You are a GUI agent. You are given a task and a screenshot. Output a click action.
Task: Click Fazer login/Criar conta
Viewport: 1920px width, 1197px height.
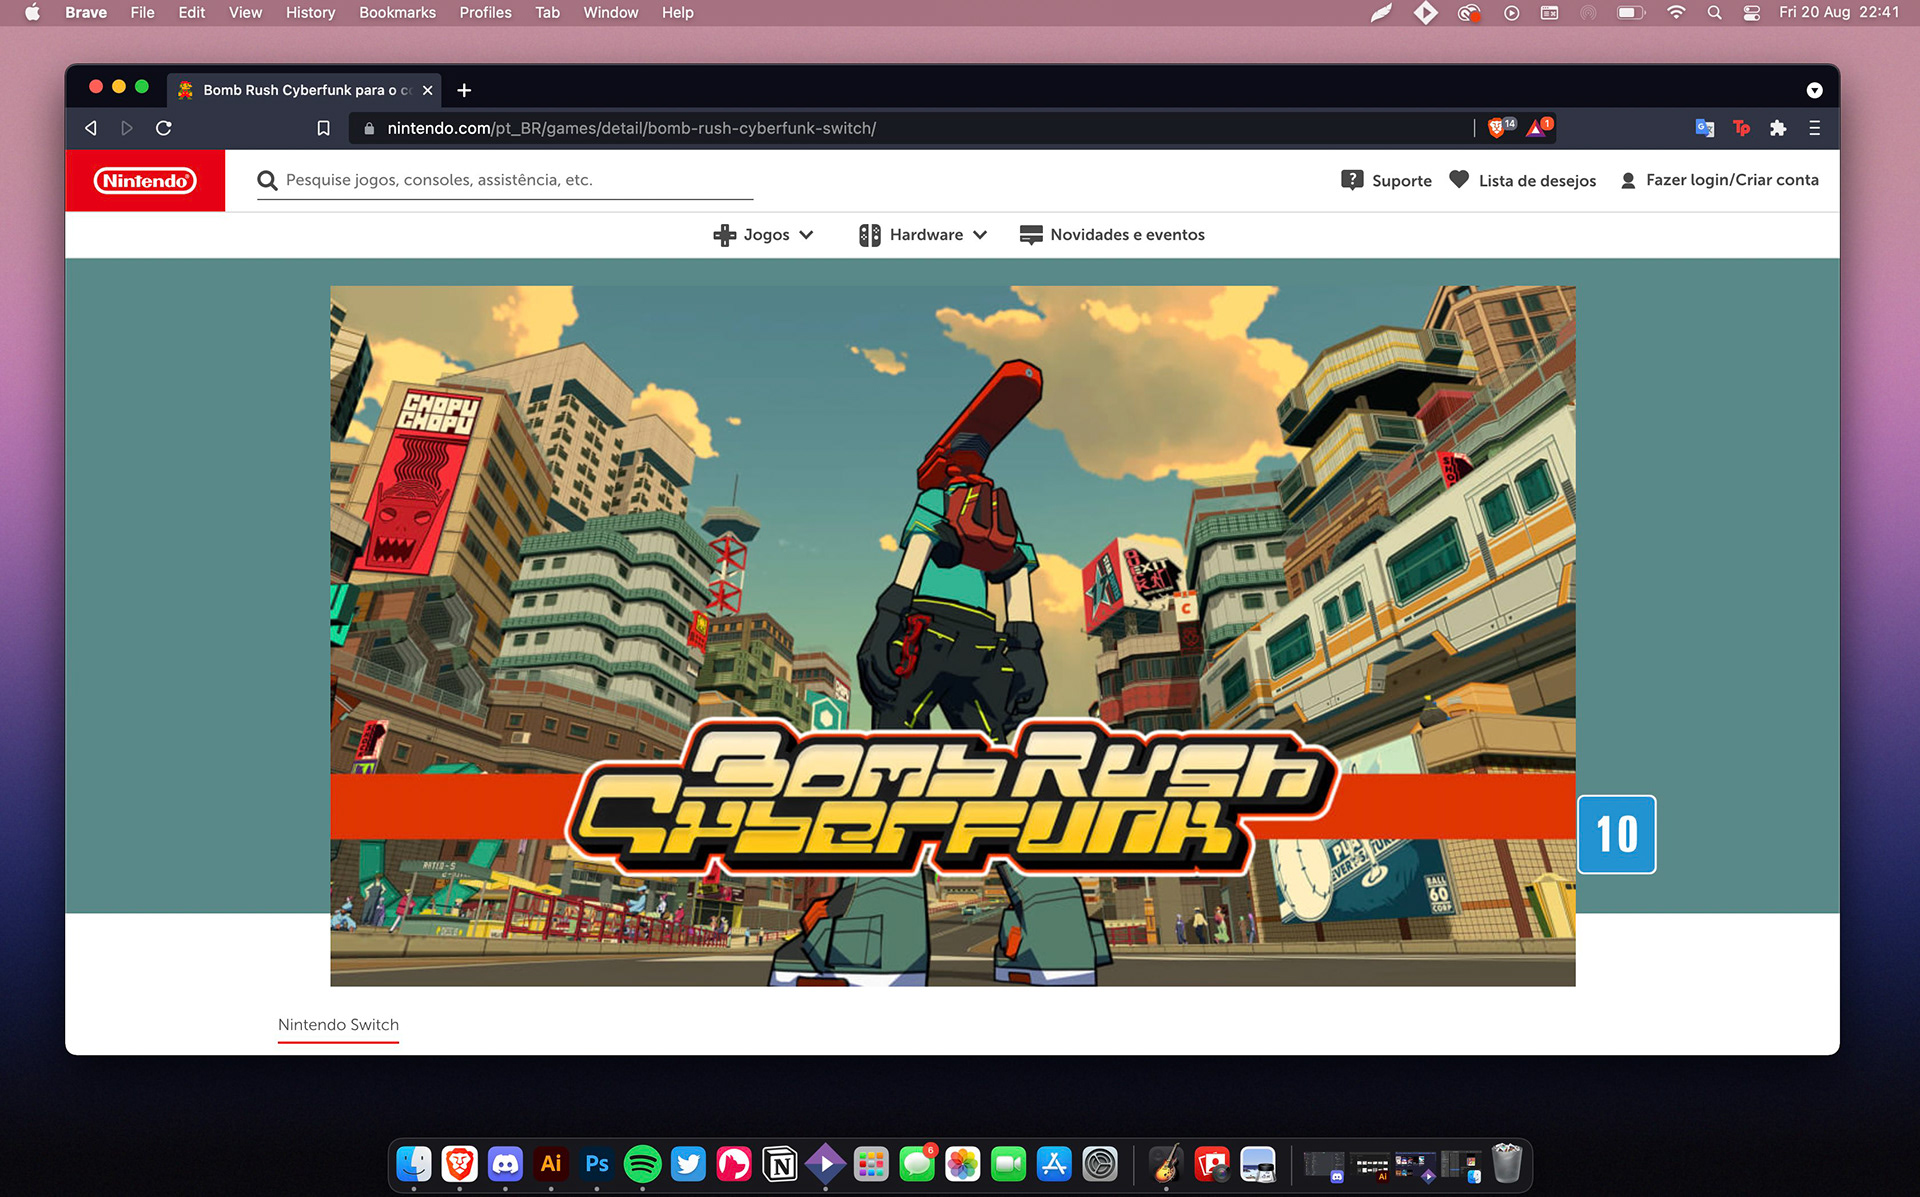(x=1719, y=180)
